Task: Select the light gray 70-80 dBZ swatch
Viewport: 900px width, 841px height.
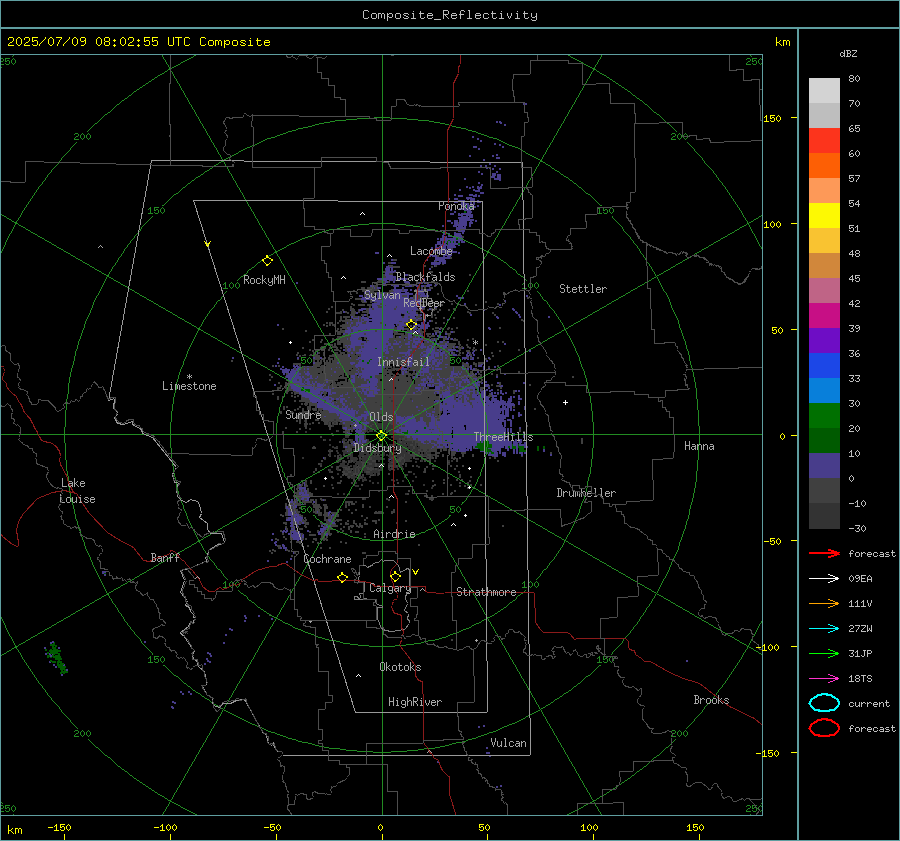Action: click(824, 91)
